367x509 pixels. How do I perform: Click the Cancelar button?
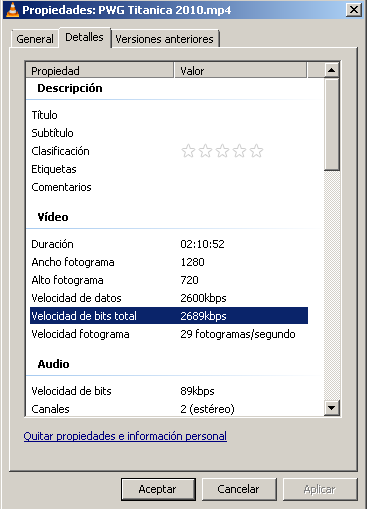click(x=239, y=489)
